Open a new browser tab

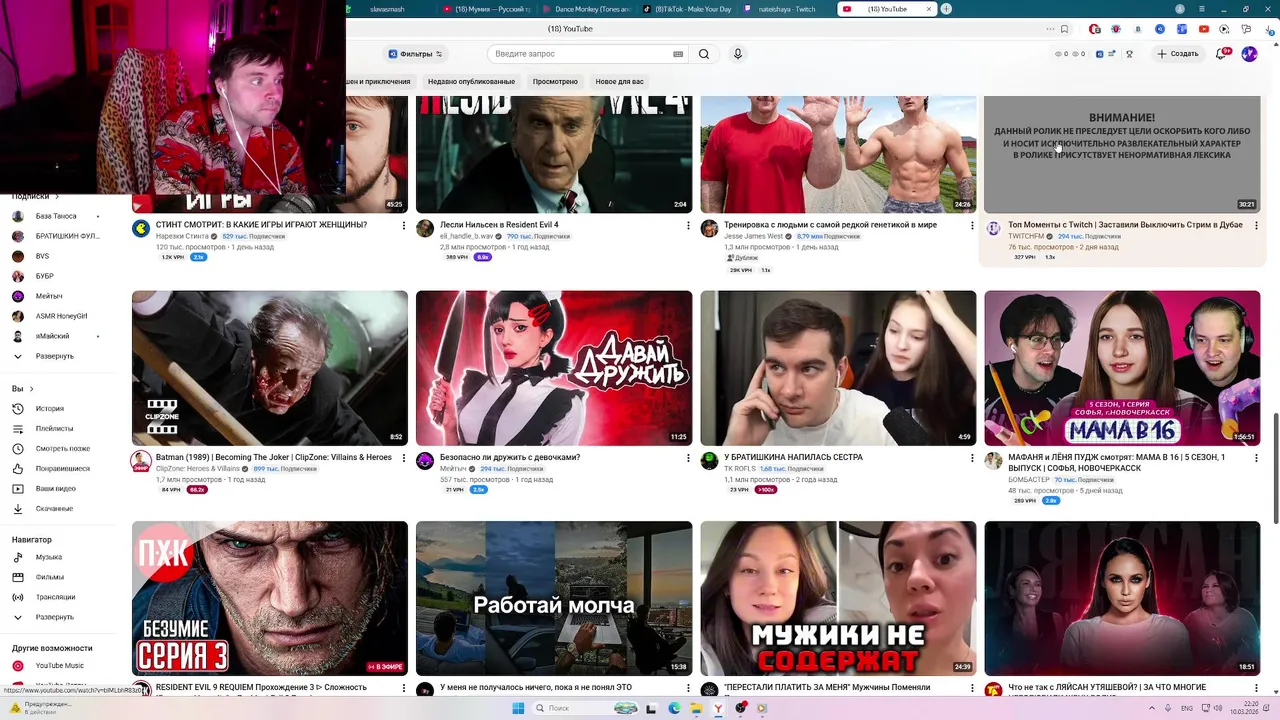point(946,9)
